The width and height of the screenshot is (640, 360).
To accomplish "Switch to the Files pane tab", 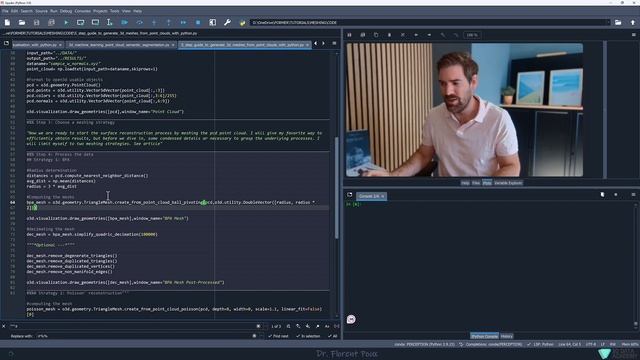I will [x=476, y=183].
